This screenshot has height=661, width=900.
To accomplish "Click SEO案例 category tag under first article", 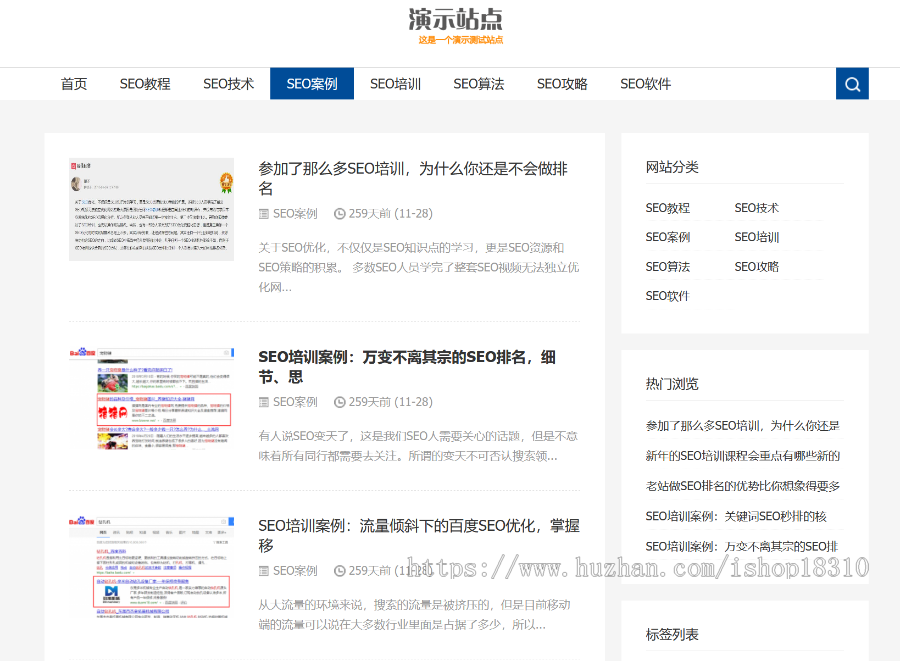I will (x=294, y=213).
